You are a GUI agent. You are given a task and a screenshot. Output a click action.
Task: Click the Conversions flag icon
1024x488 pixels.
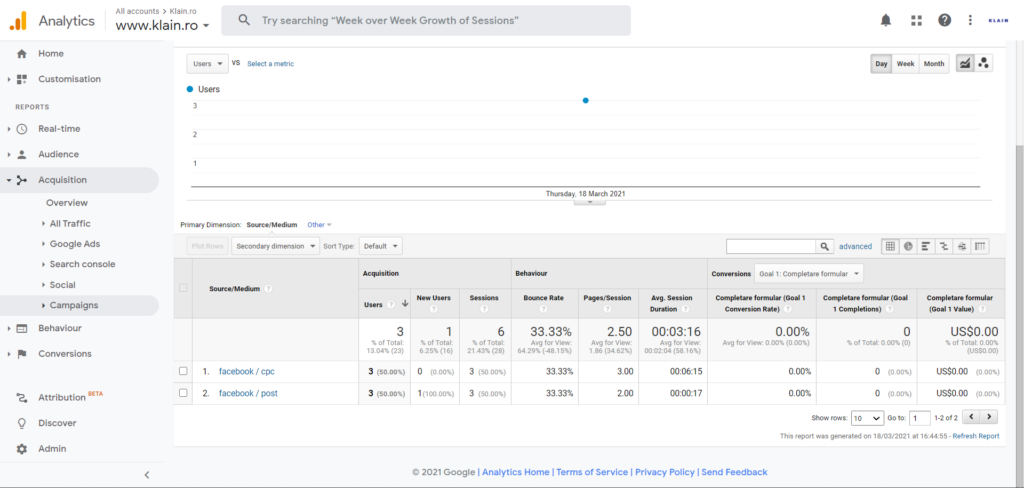click(x=22, y=353)
